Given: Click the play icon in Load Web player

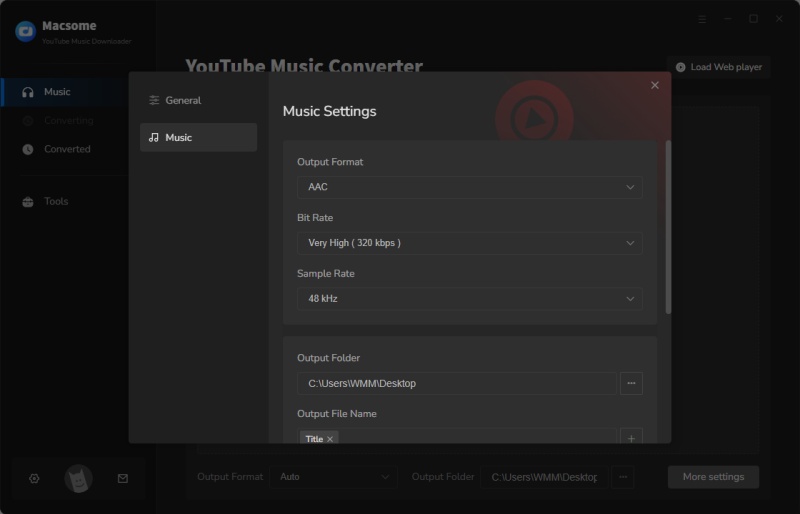Looking at the screenshot, I should (x=681, y=67).
